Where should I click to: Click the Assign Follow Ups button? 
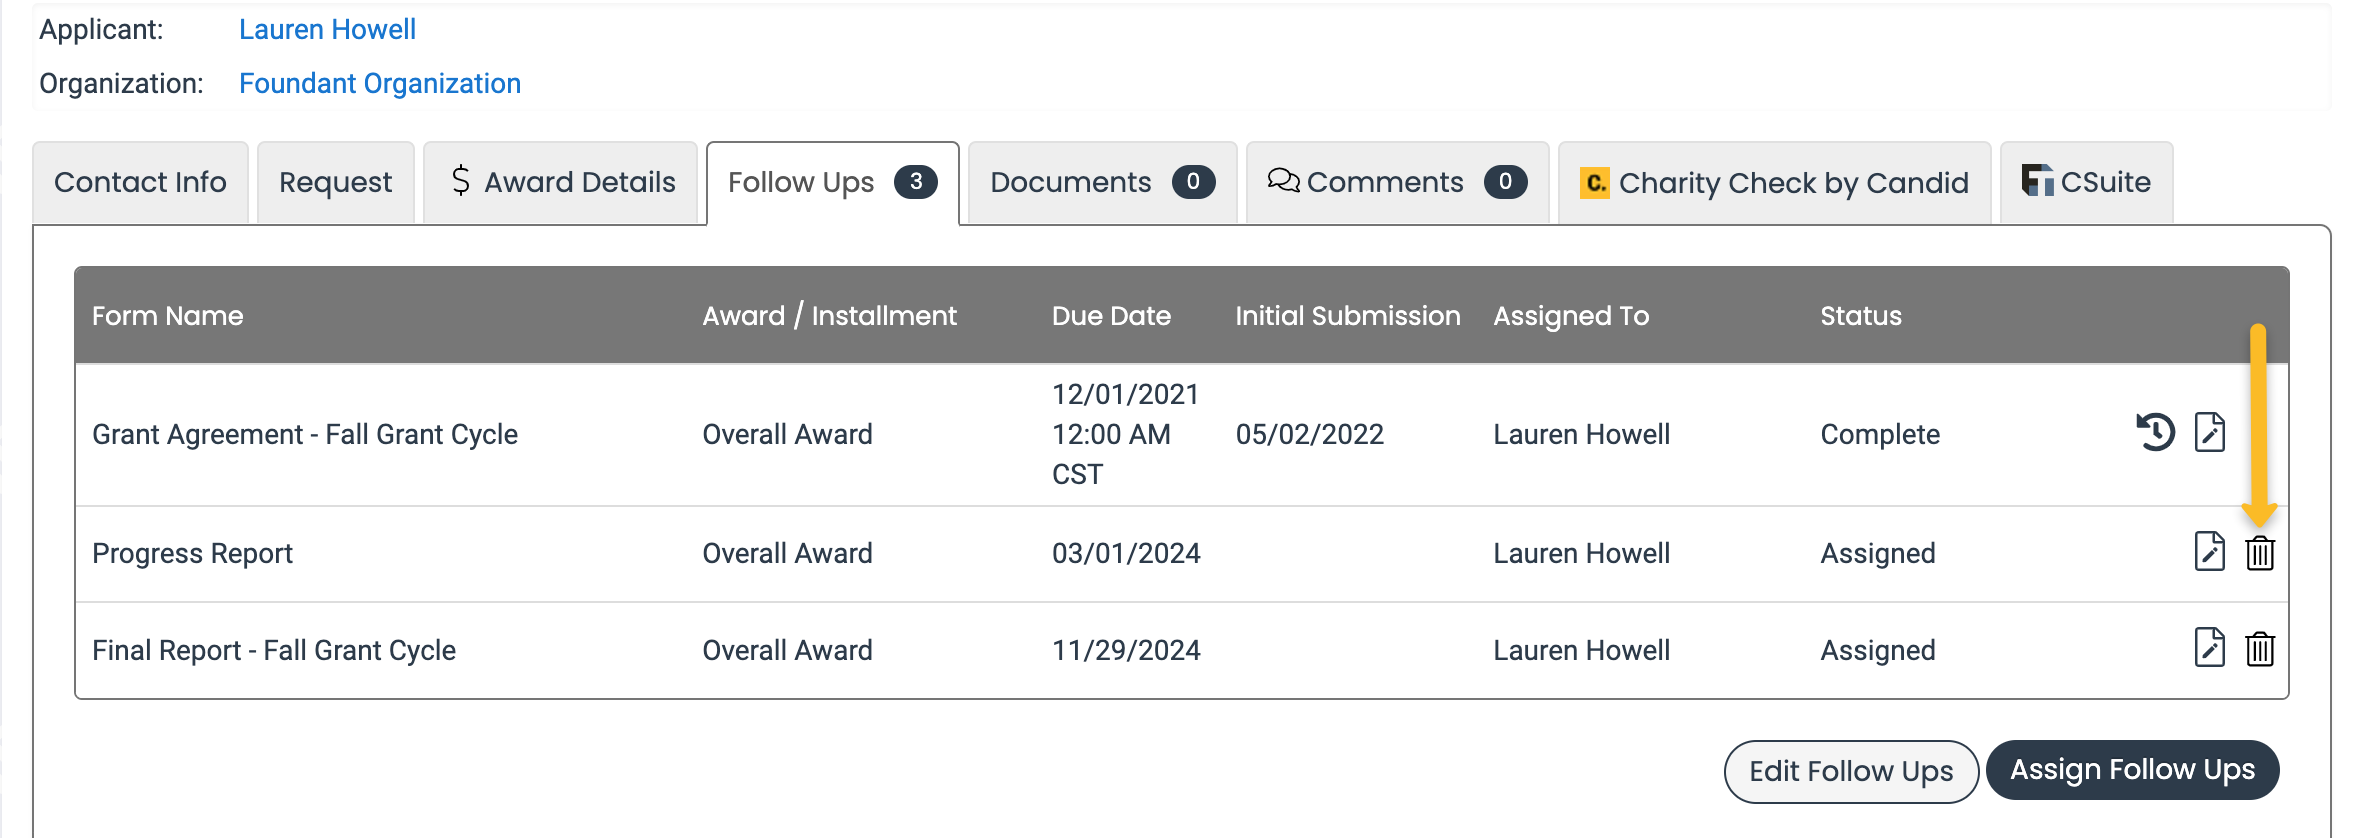2132,770
